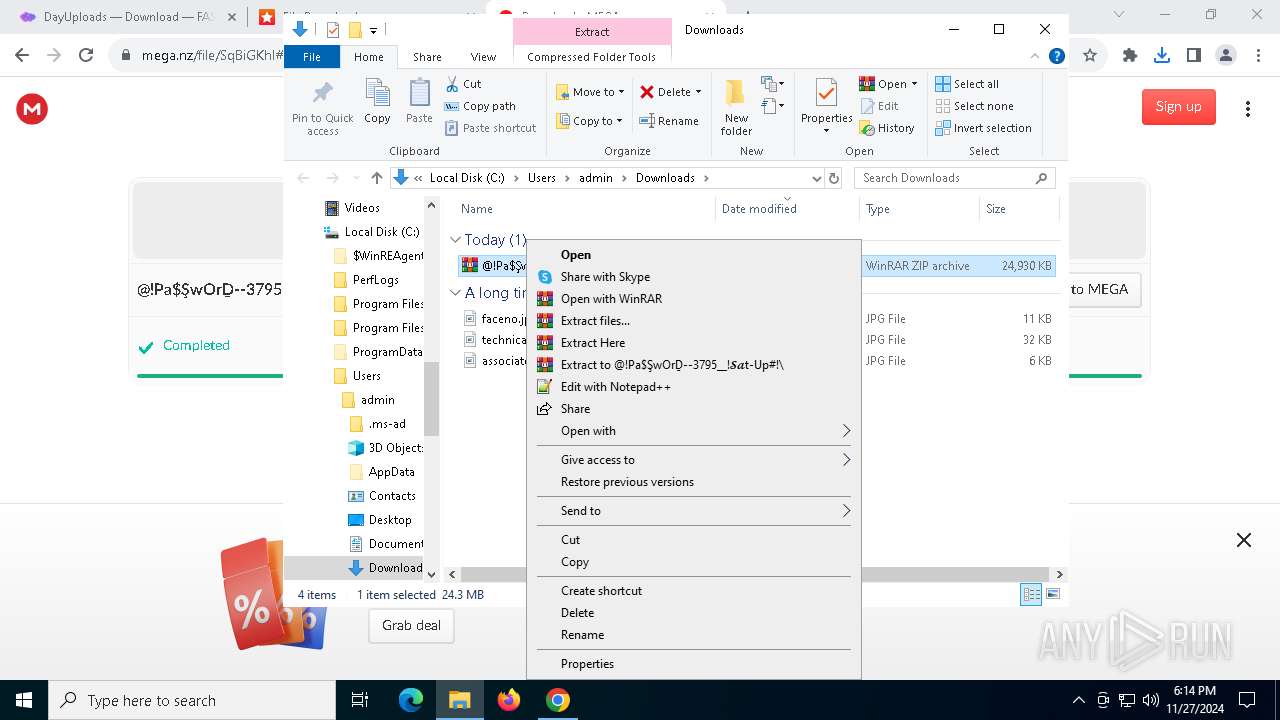The height and width of the screenshot is (720, 1280).
Task: Click the Refresh address bar icon
Action: tap(834, 178)
